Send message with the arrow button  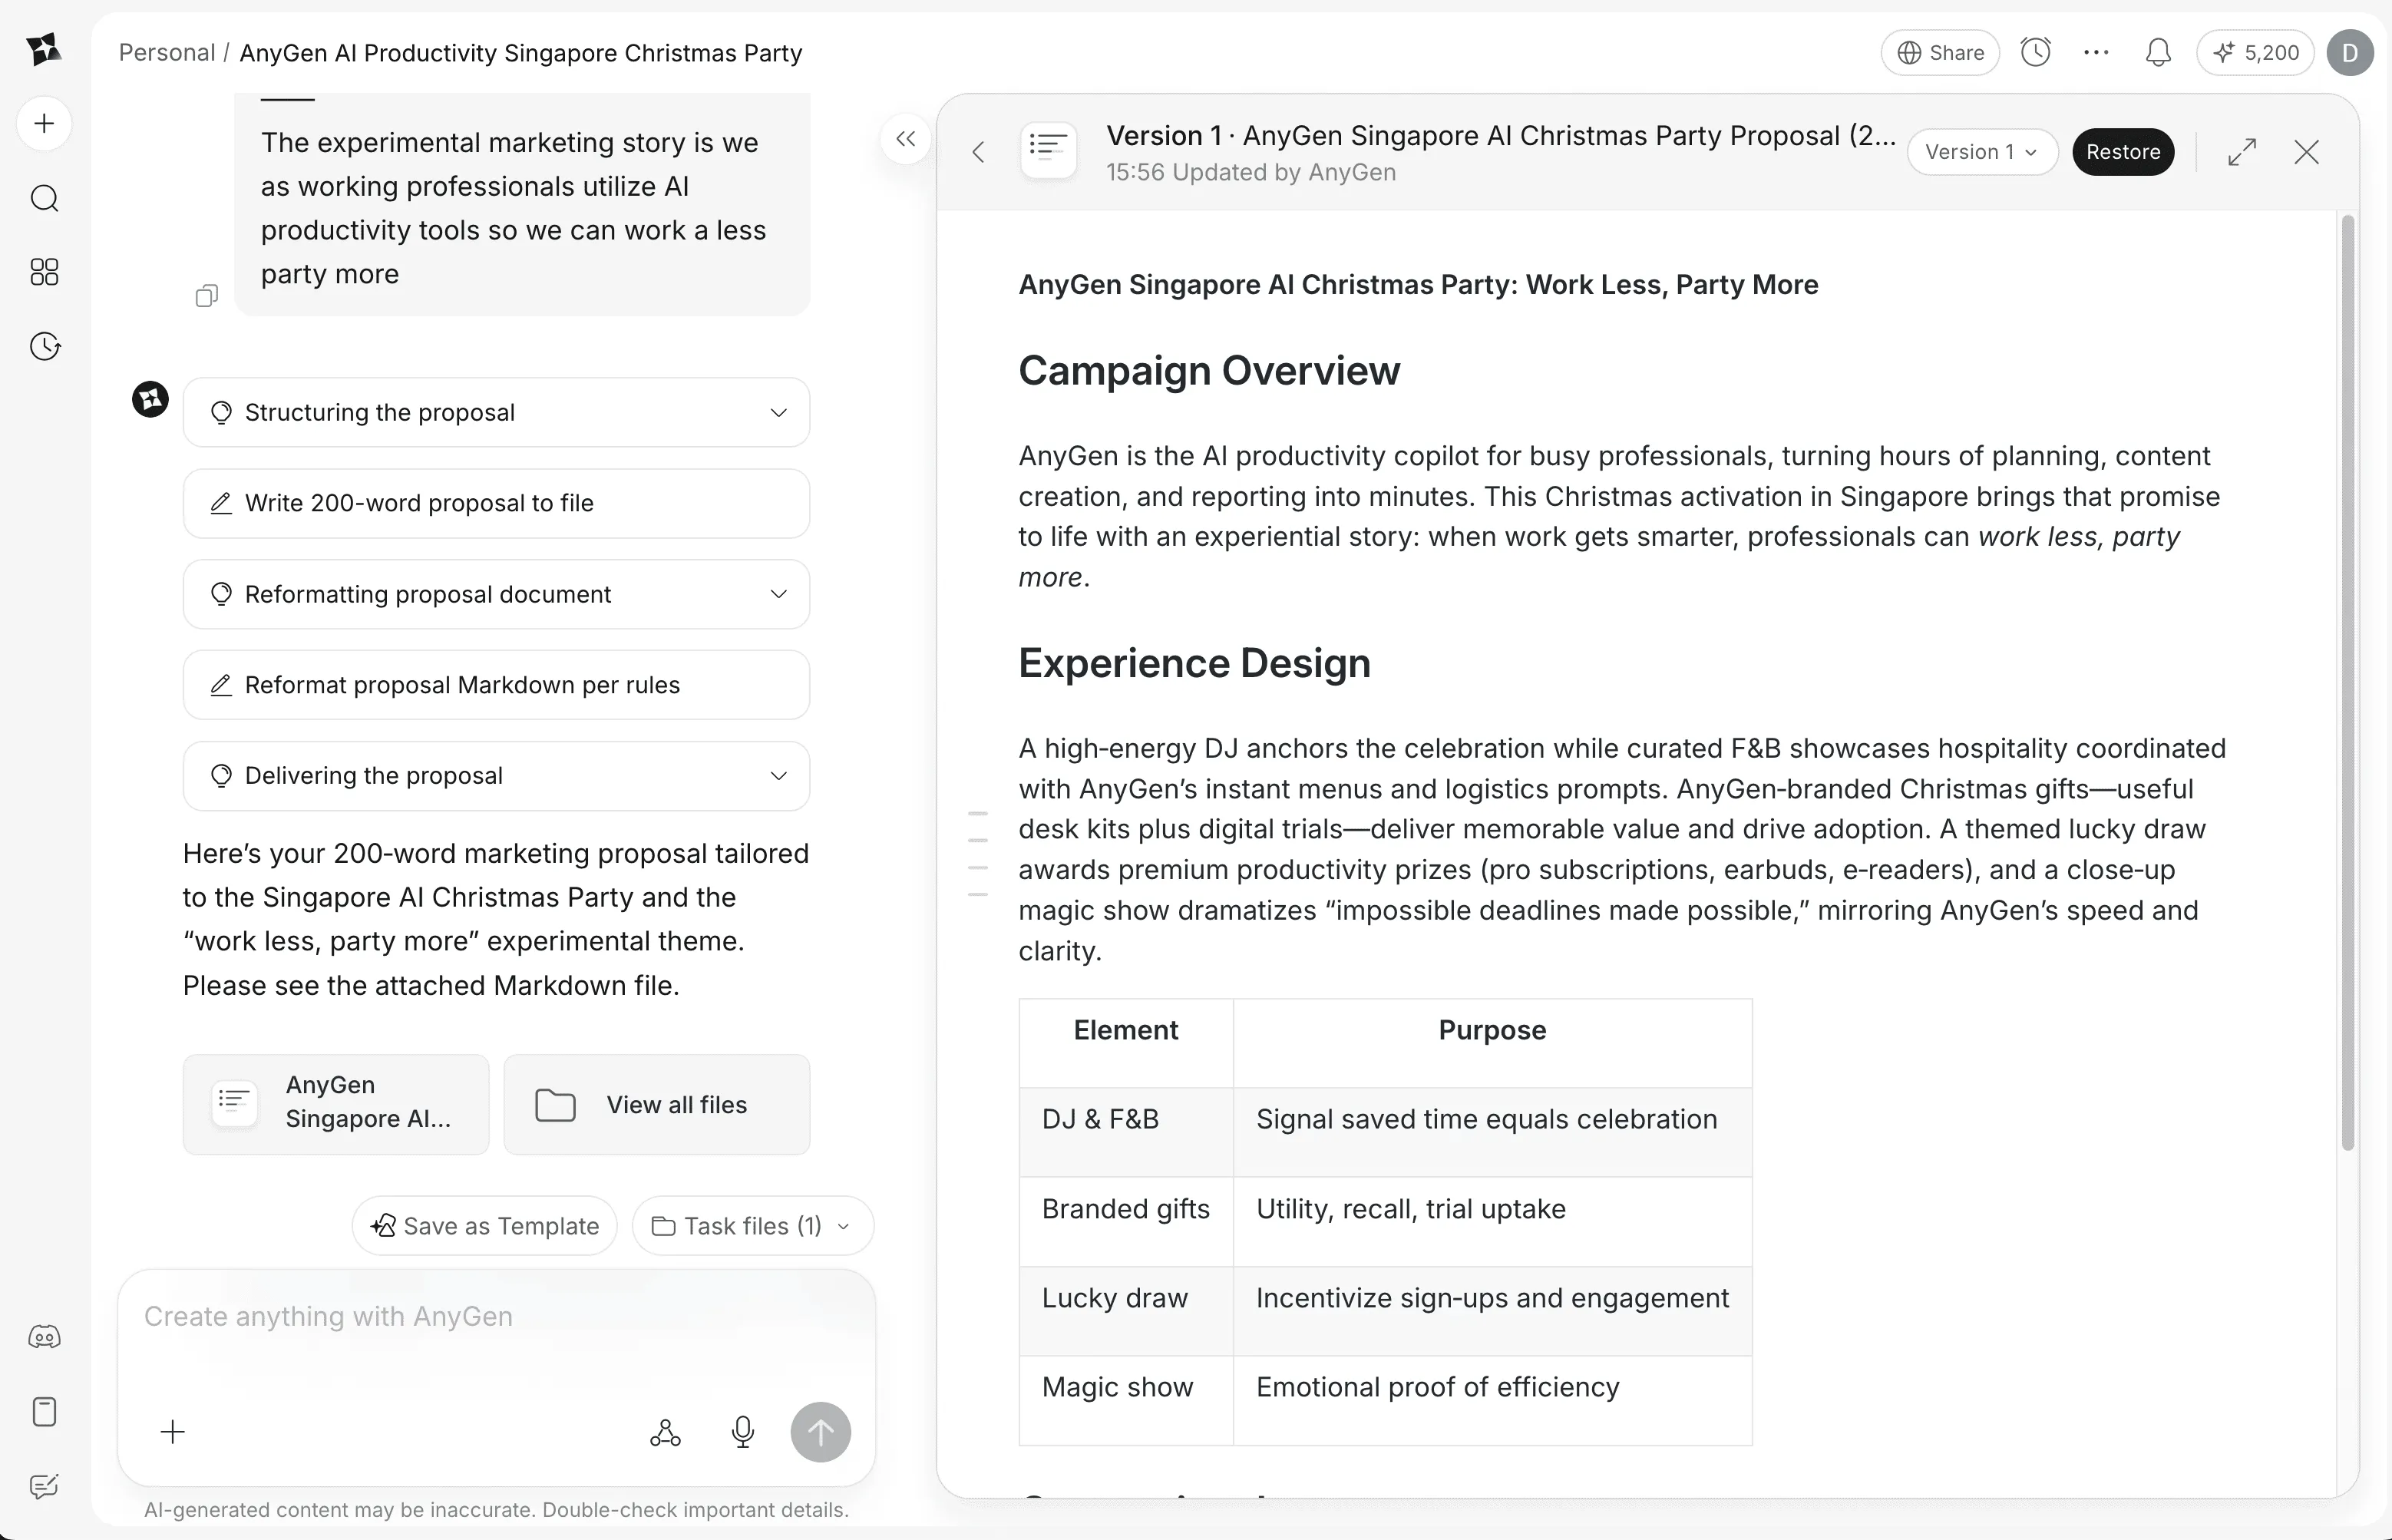tap(821, 1432)
